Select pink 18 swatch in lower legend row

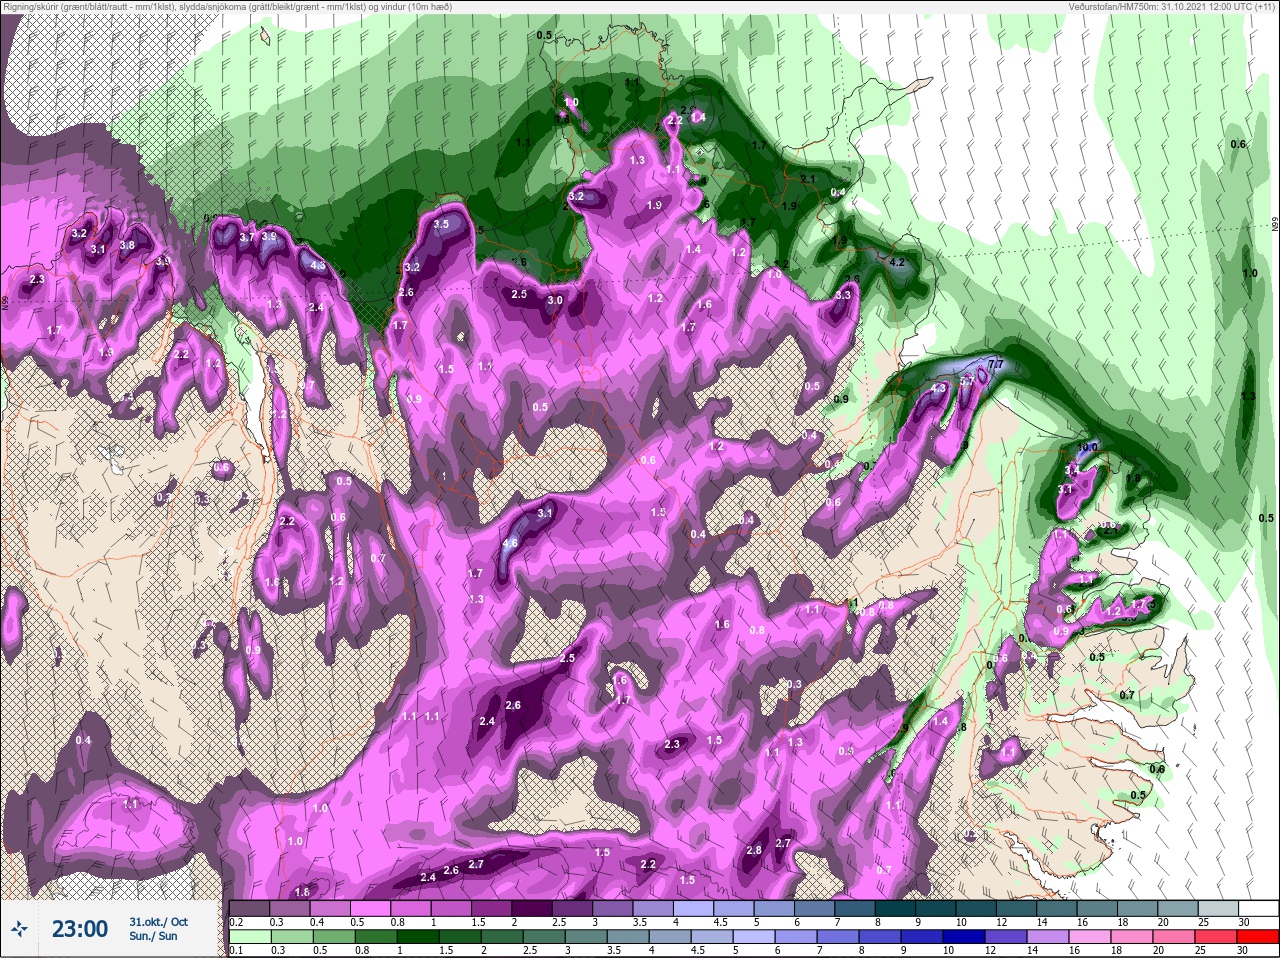(1133, 937)
